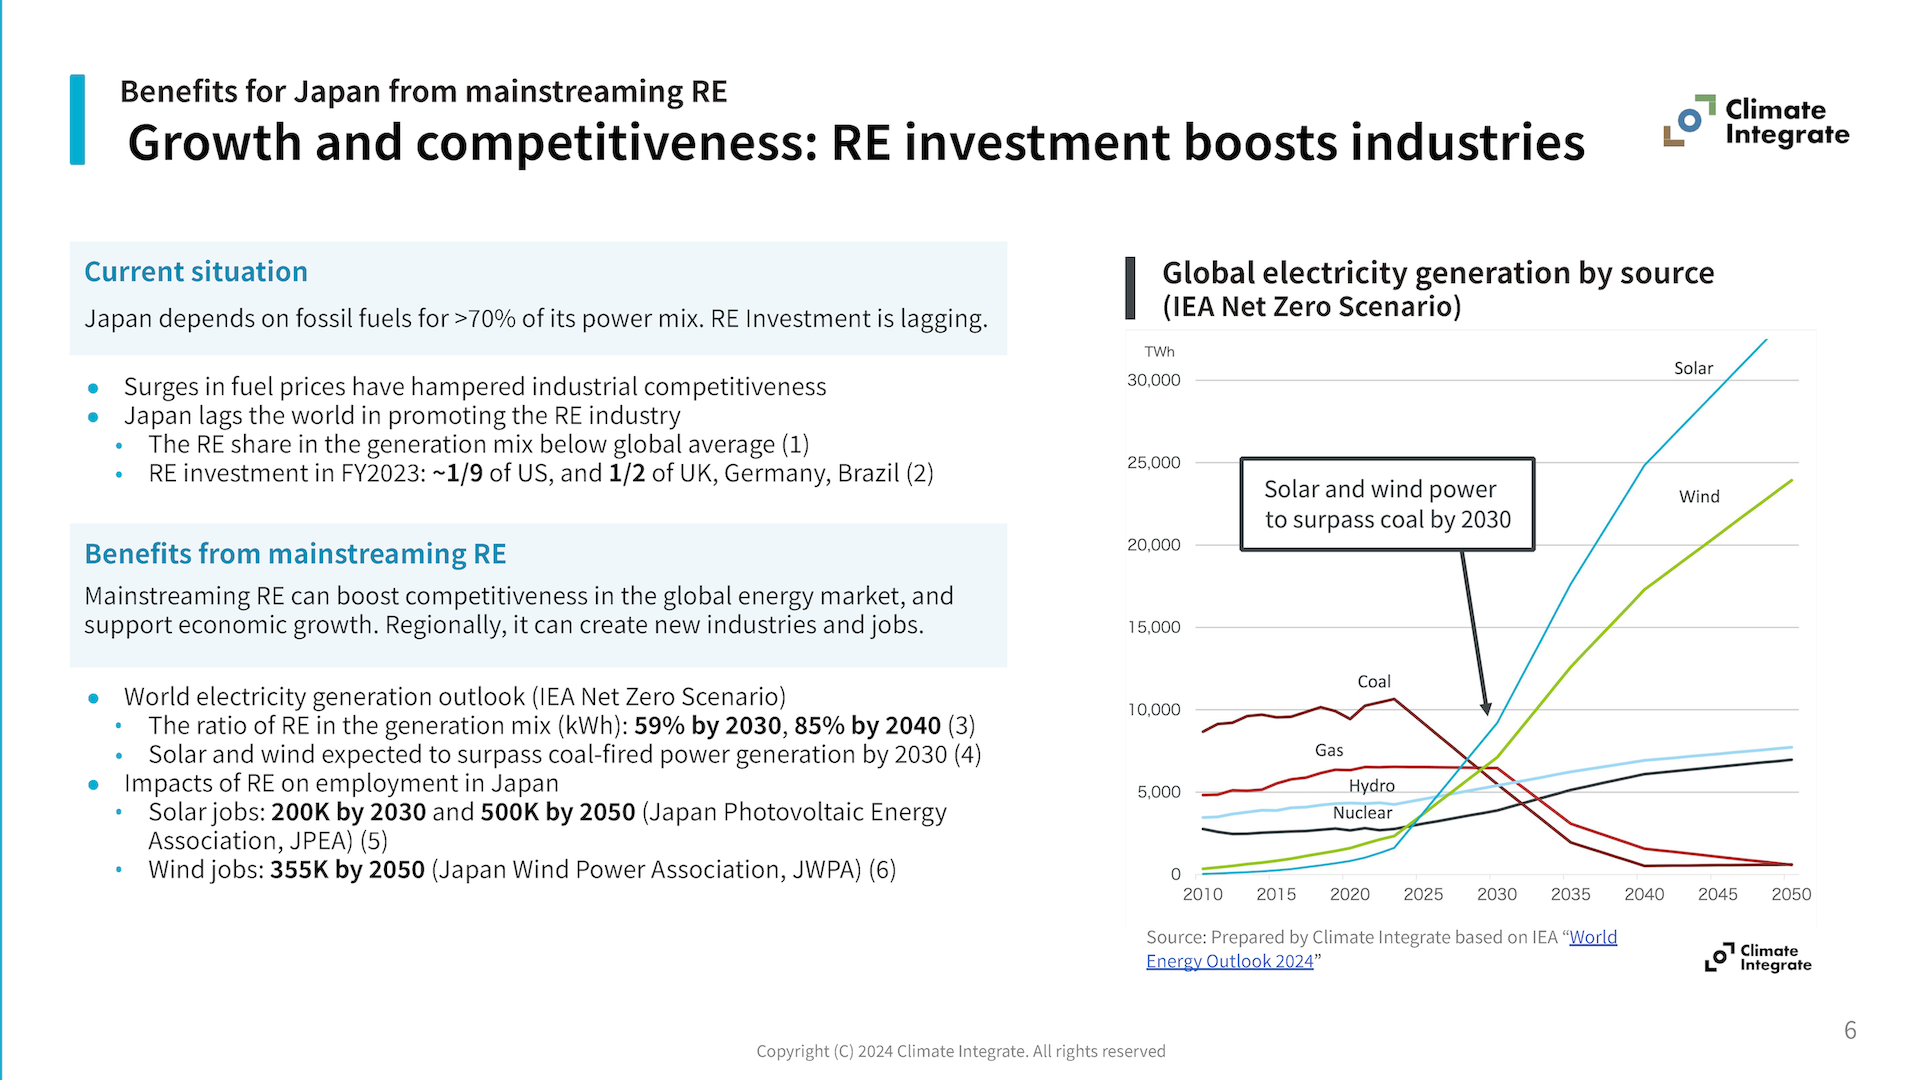Click the page number 6
Screen dimensions: 1920x1080
click(1851, 1028)
